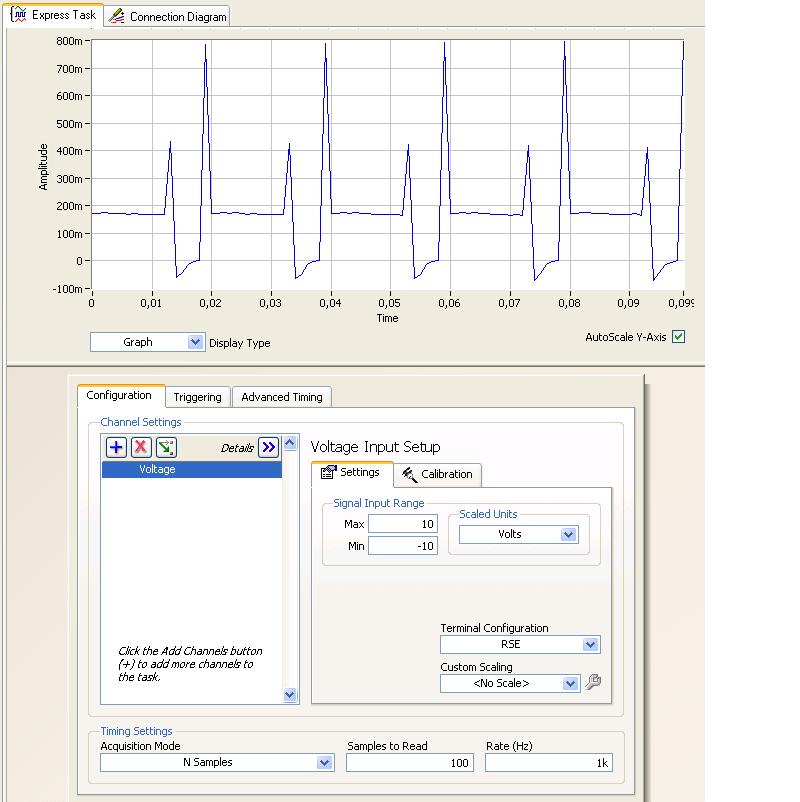Open the Display Type dropdown

[x=195, y=342]
